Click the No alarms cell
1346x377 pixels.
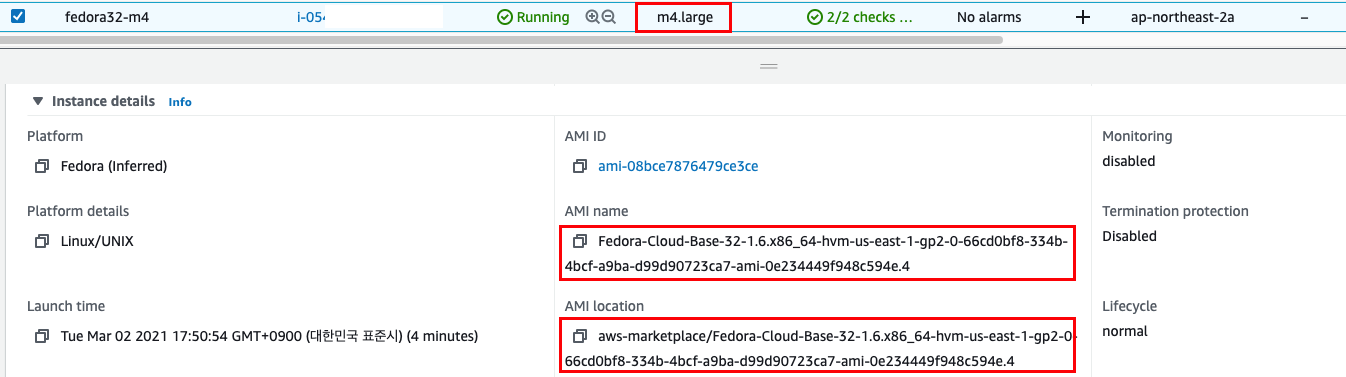988,17
